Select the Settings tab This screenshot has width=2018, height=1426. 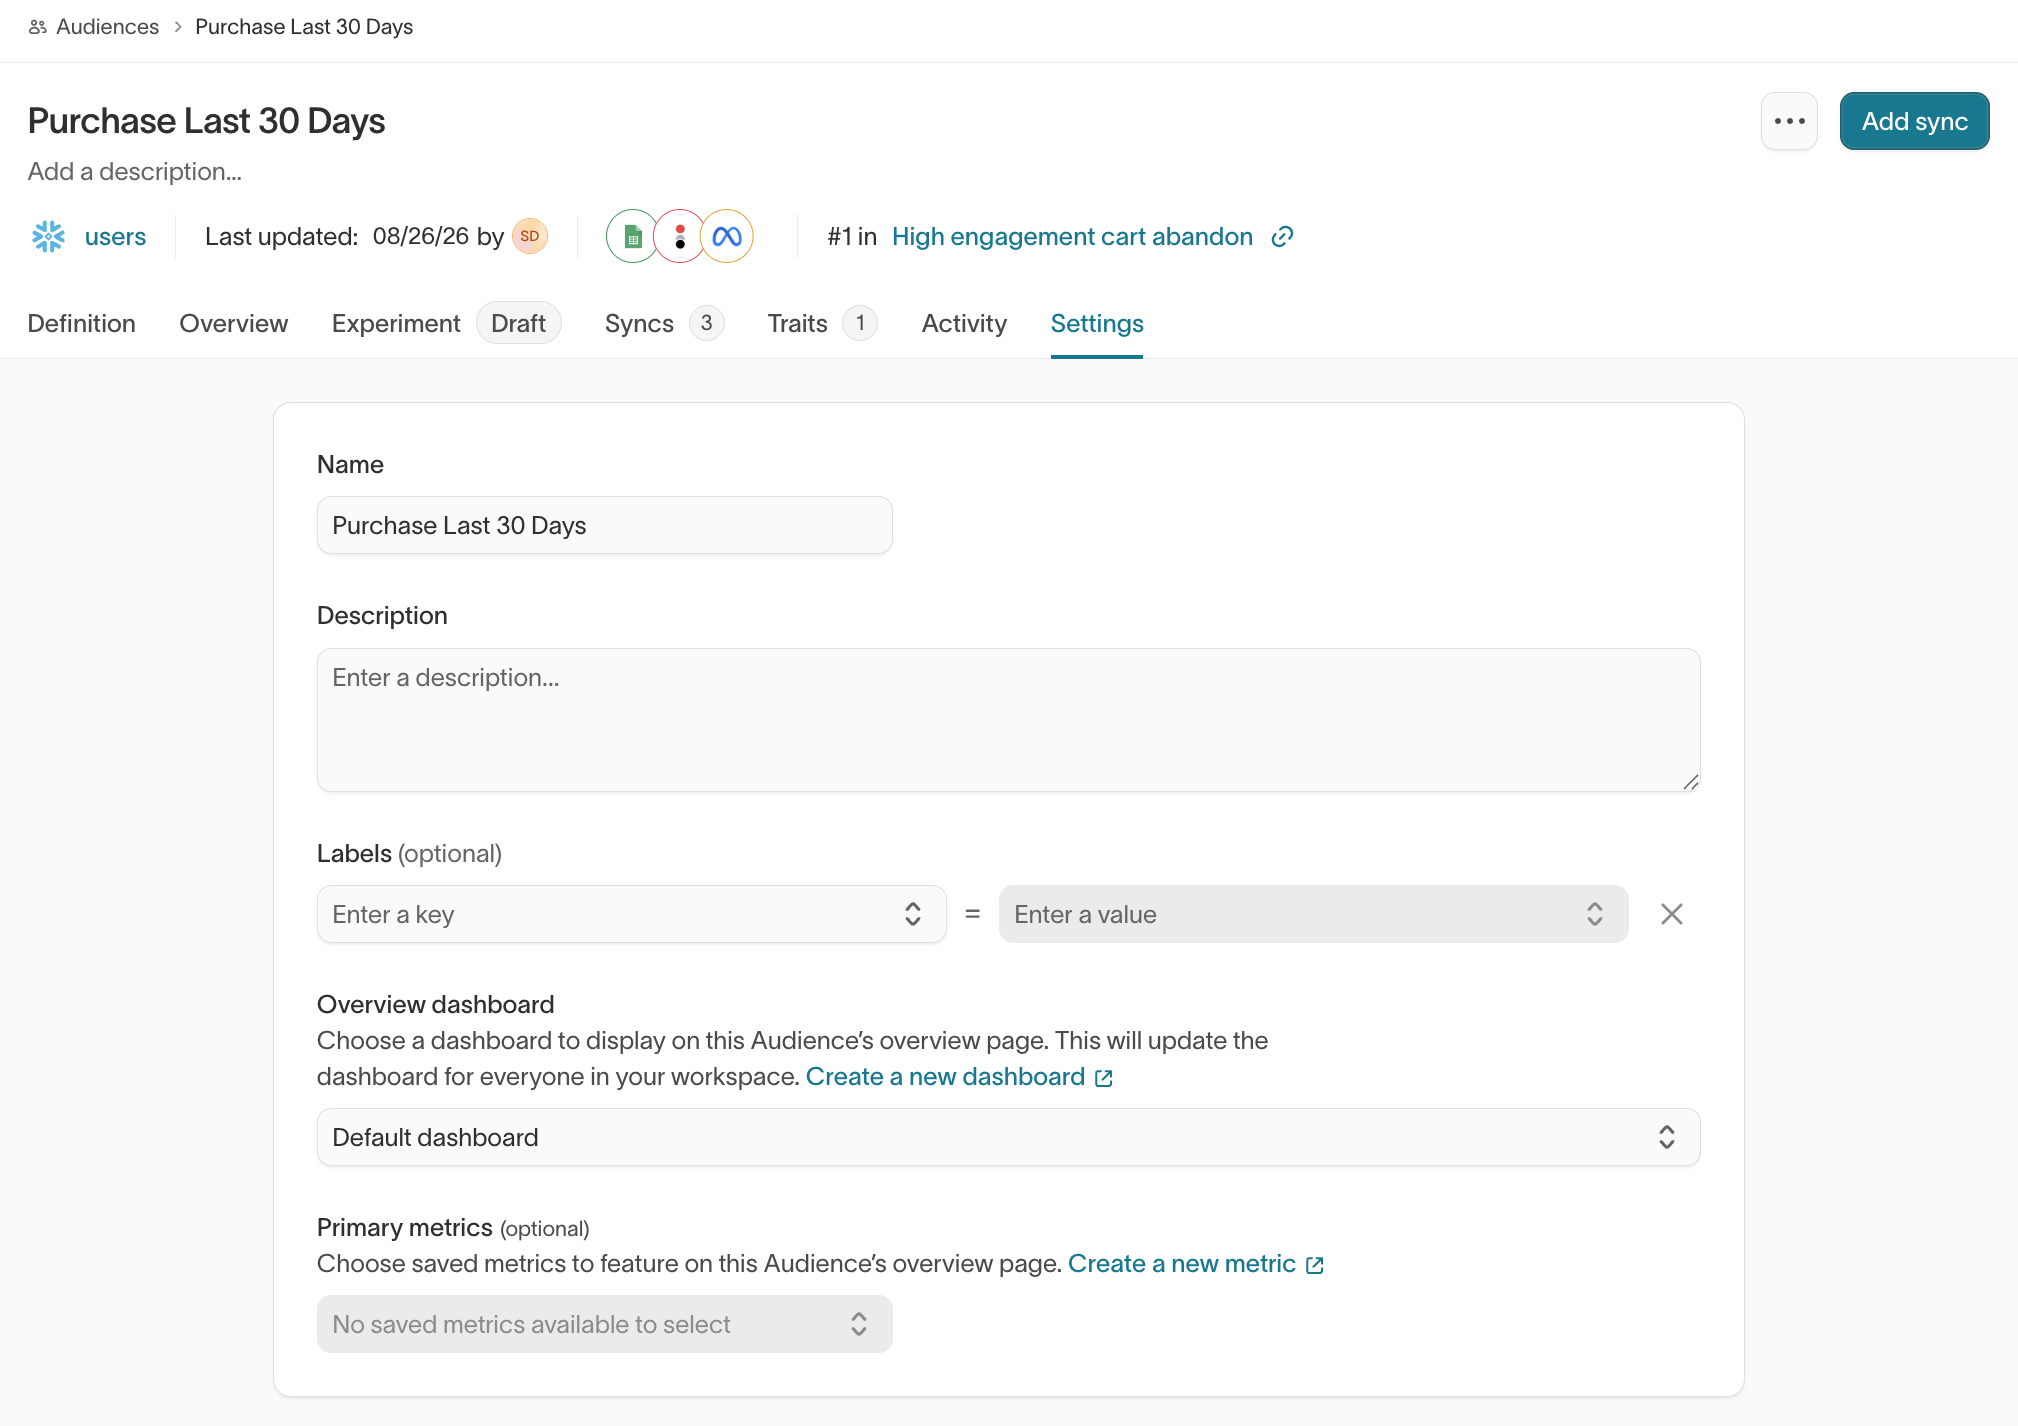(1097, 323)
